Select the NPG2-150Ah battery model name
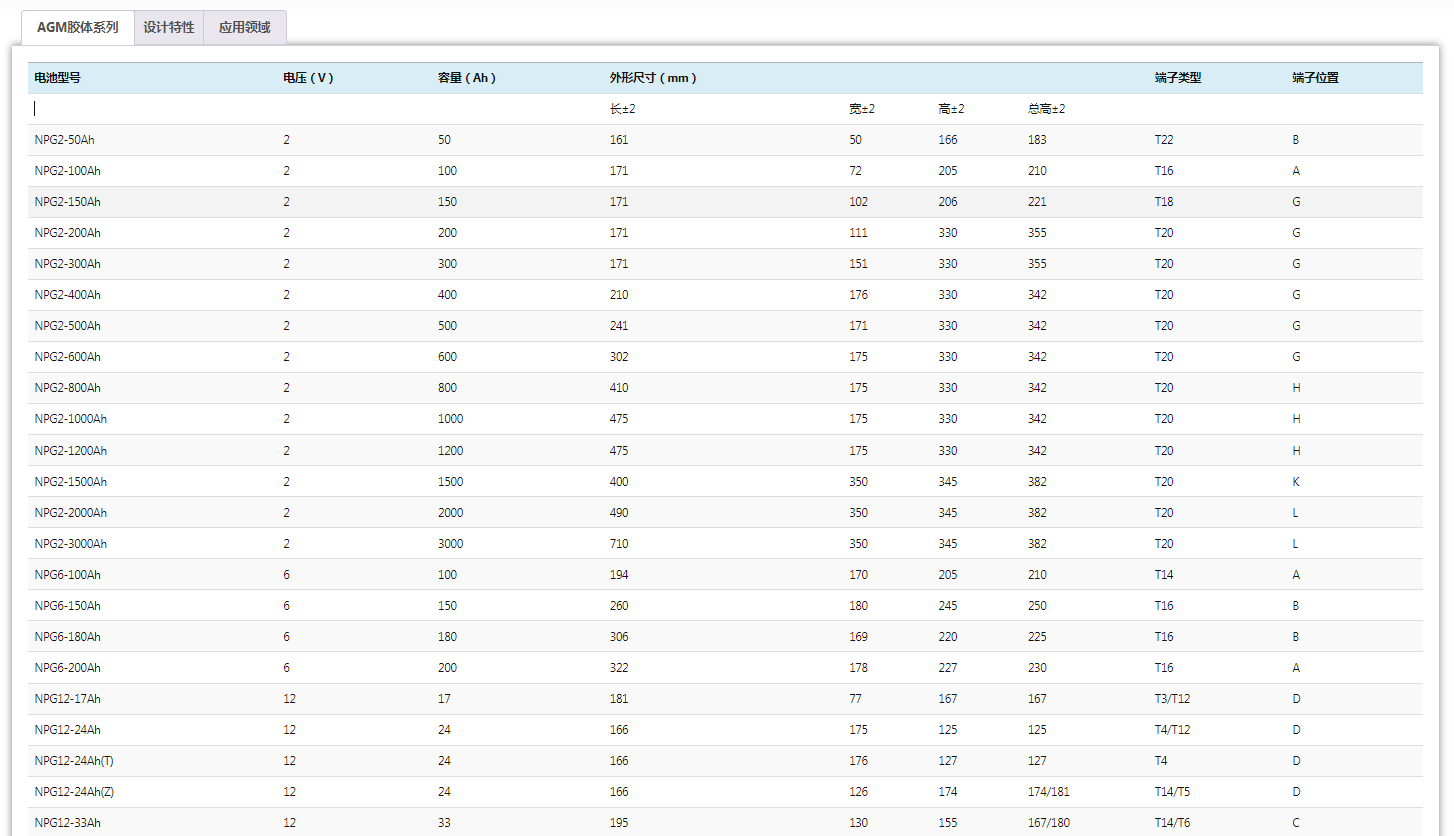 click(67, 202)
